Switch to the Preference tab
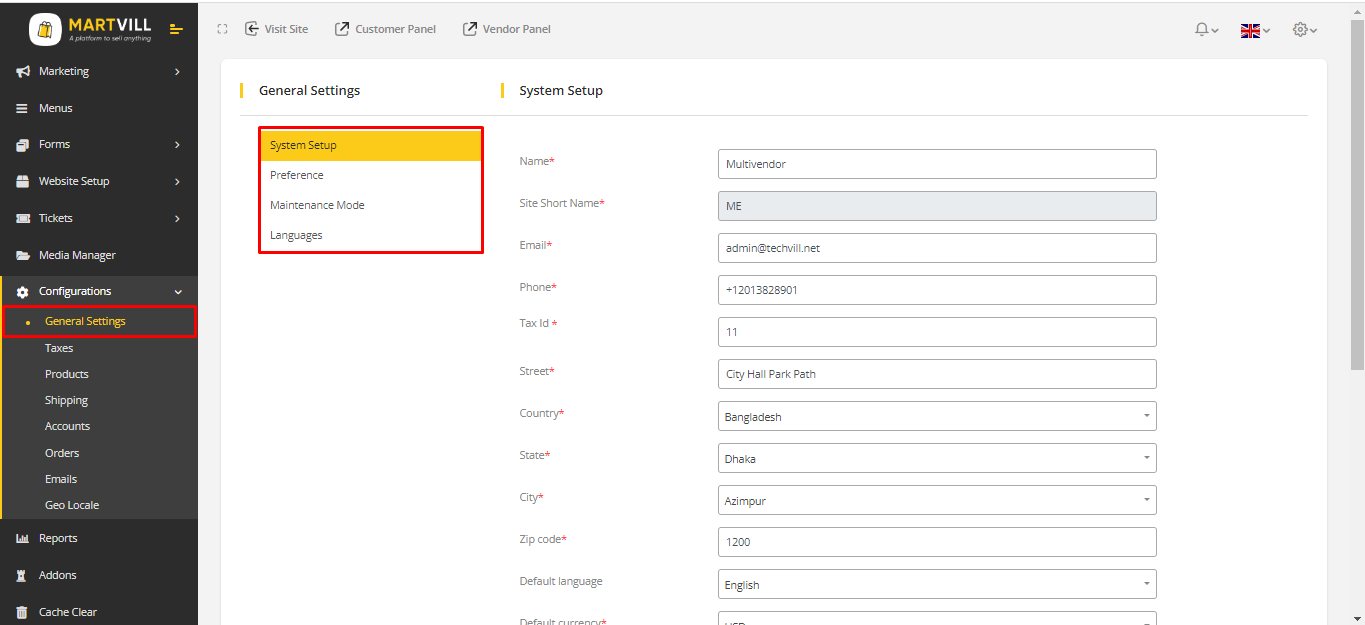Screen dimensions: 1365x625 (x=297, y=175)
